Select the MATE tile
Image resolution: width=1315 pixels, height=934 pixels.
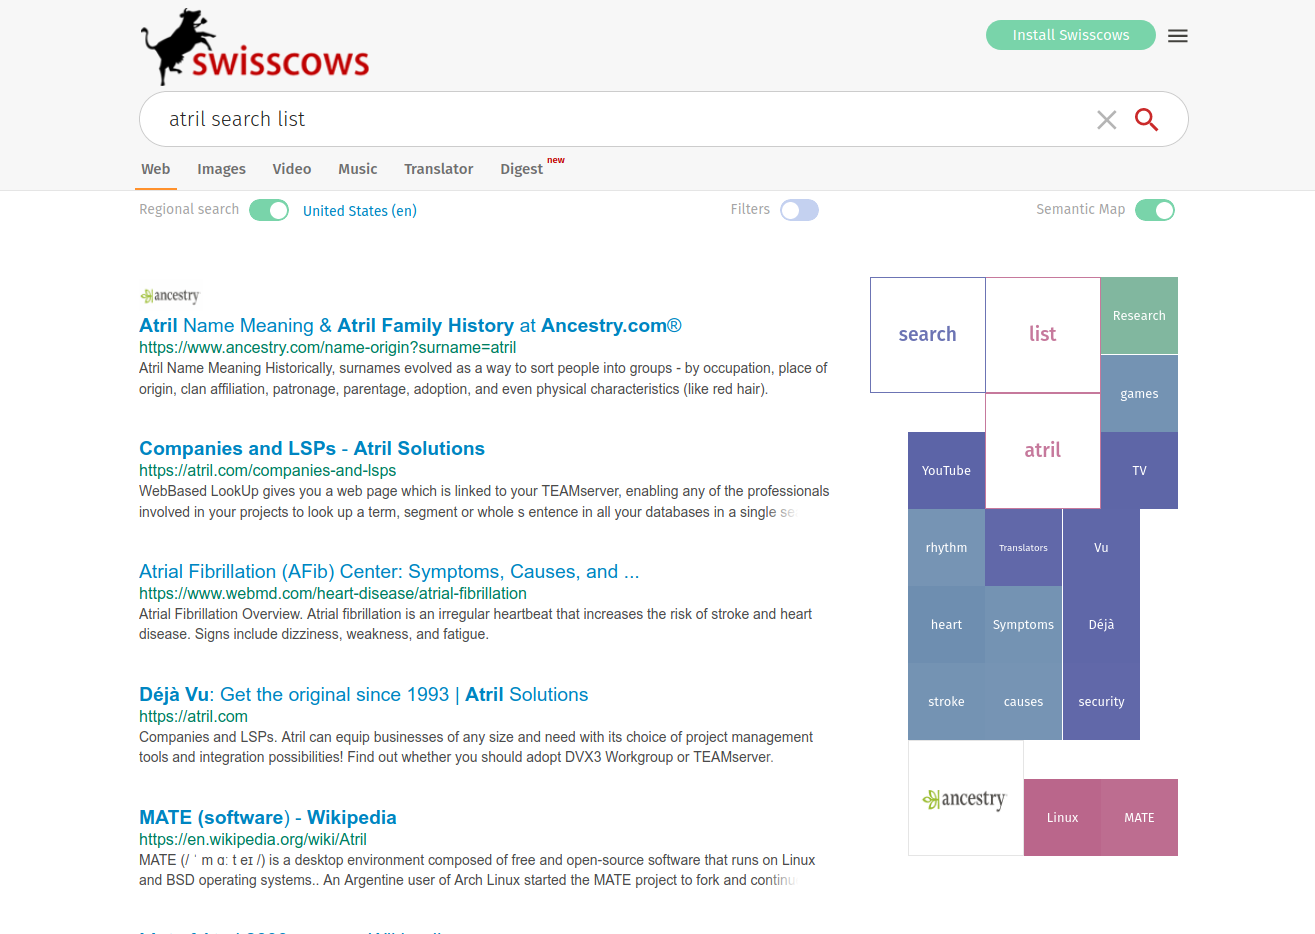[x=1139, y=818]
